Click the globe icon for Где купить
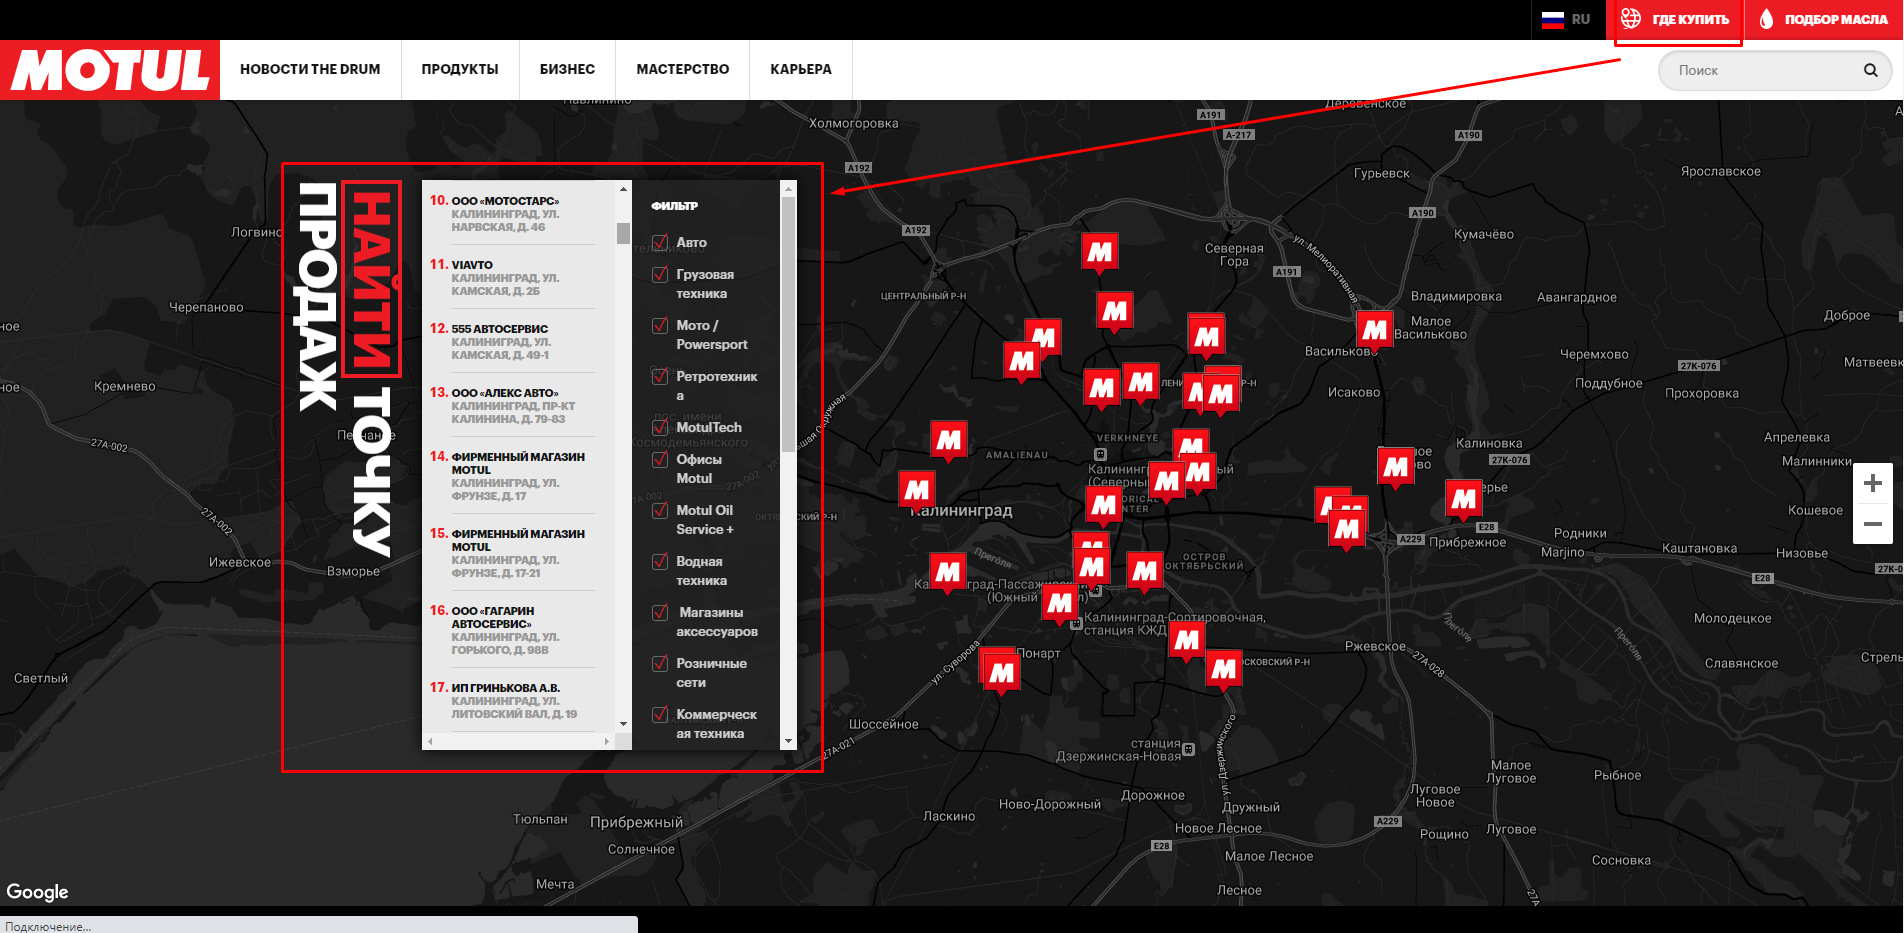The image size is (1904, 933). pyautogui.click(x=1631, y=18)
